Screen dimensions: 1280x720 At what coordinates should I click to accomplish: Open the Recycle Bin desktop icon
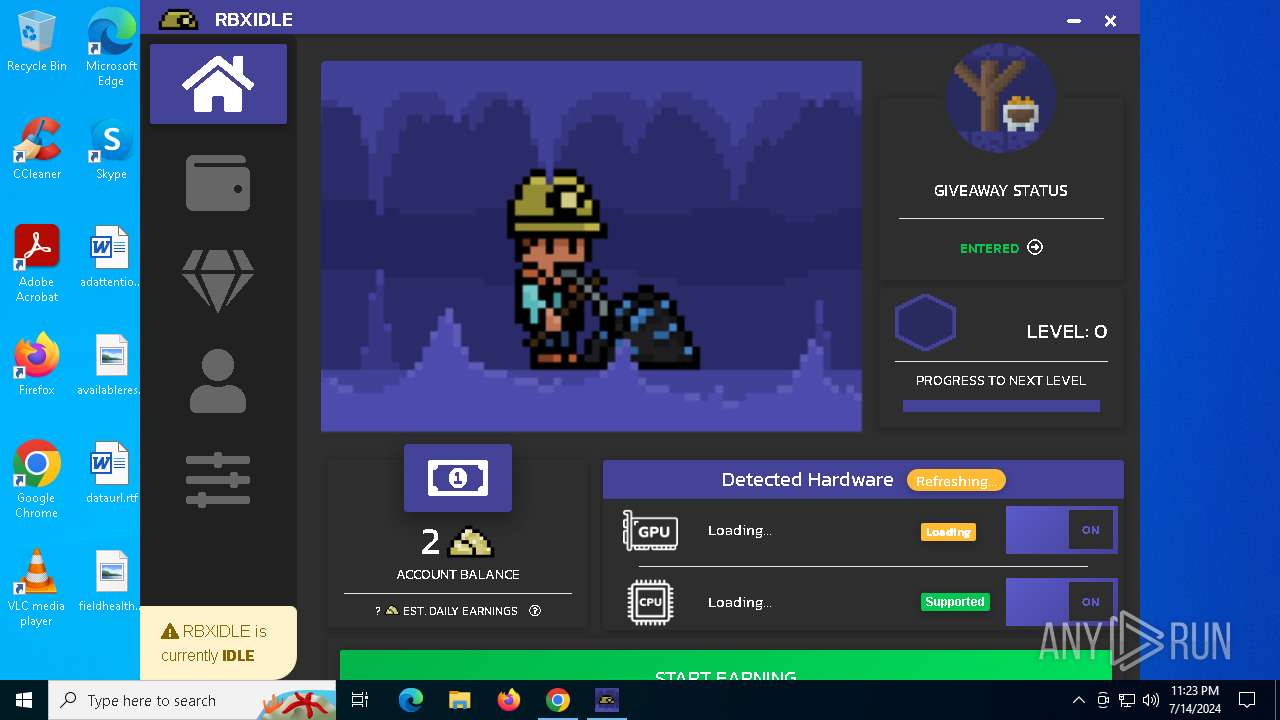(37, 41)
